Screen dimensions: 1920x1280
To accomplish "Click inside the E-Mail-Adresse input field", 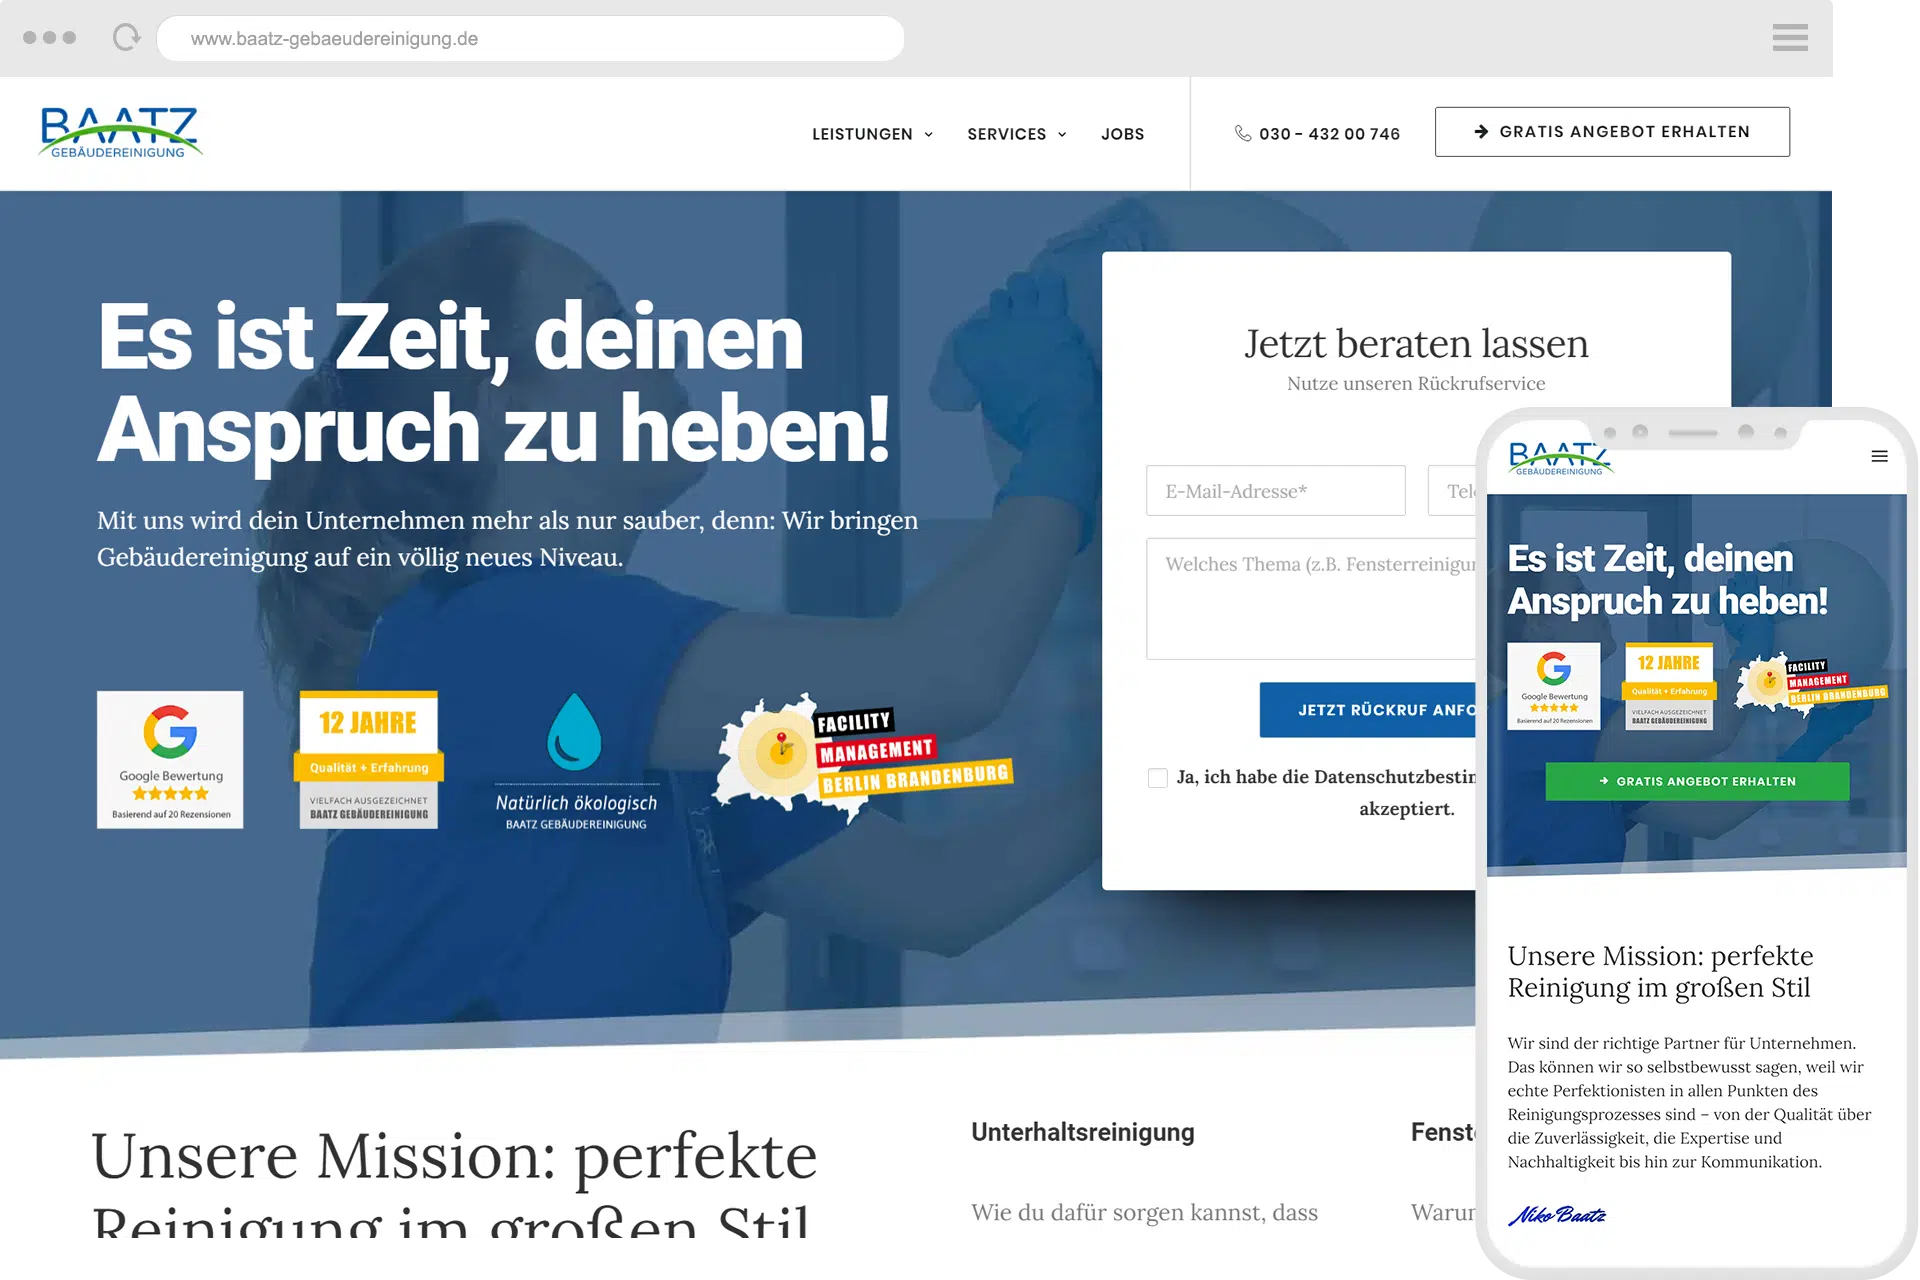I will [1275, 490].
